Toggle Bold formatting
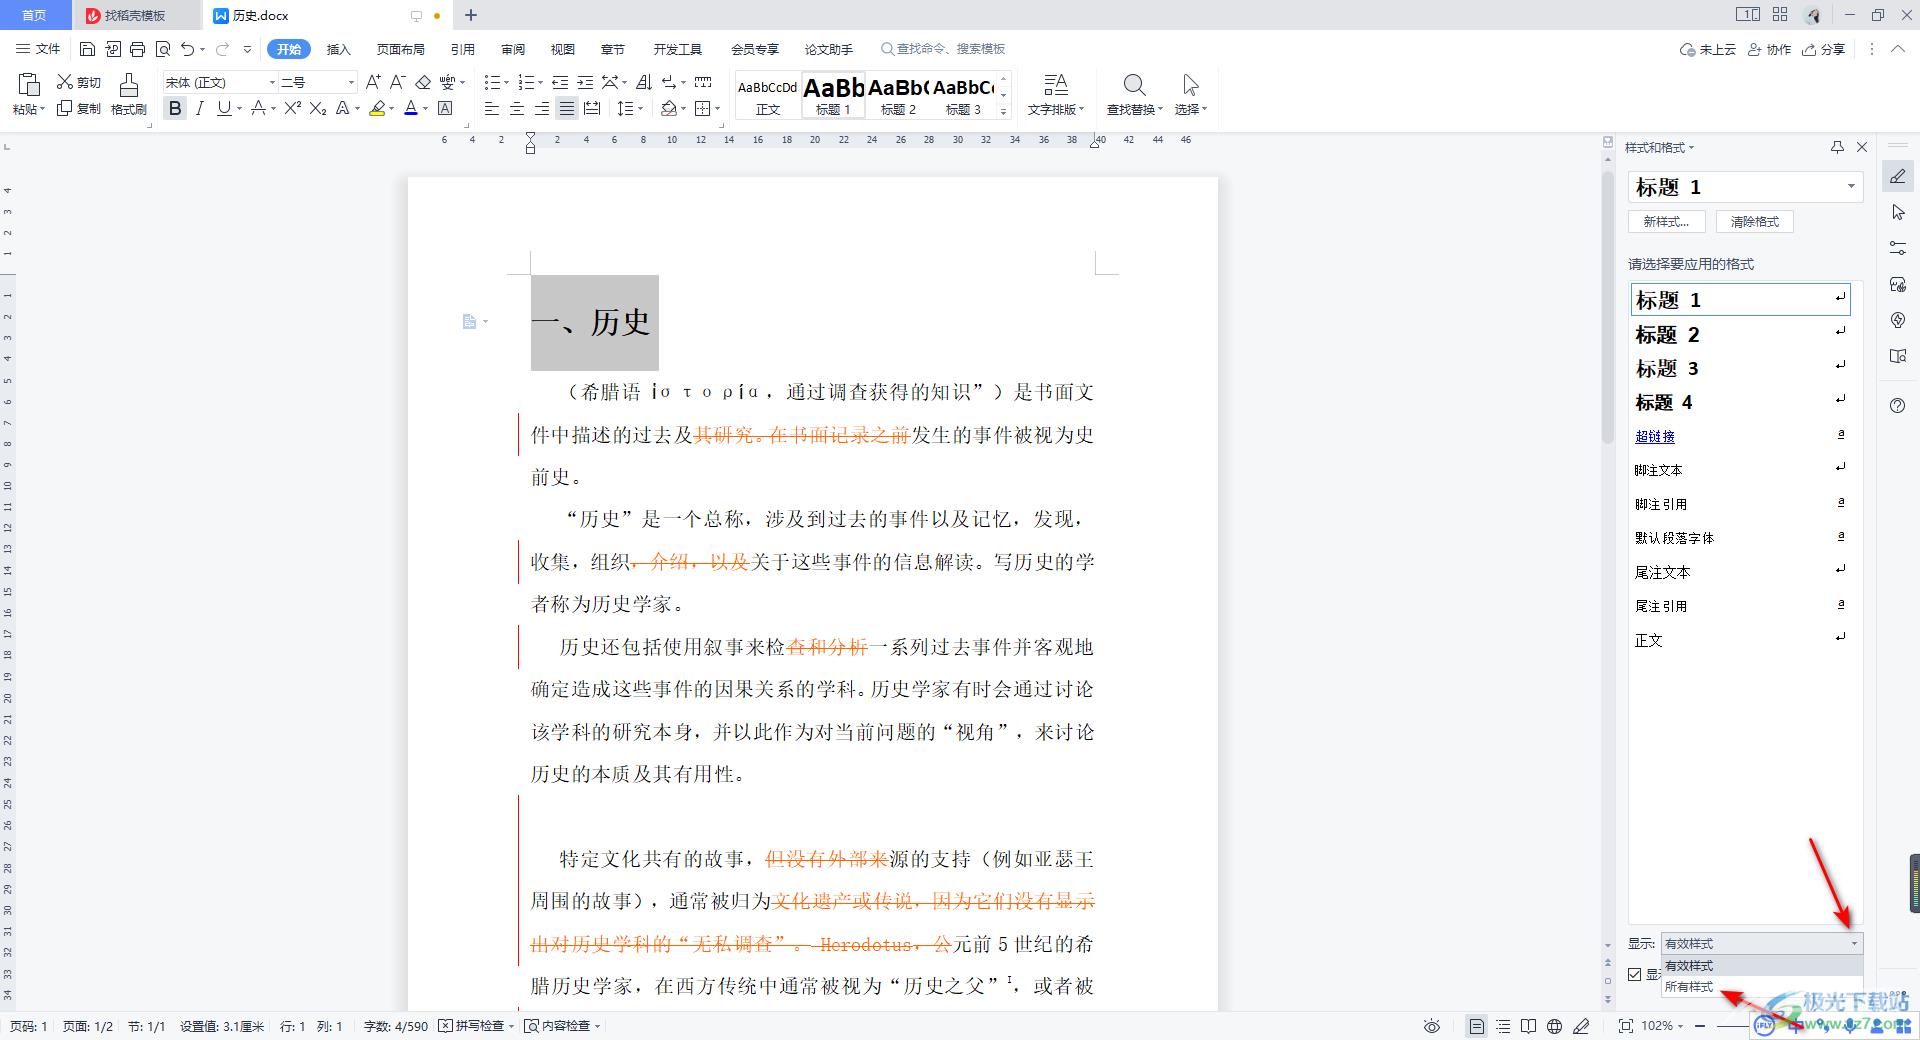The width and height of the screenshot is (1920, 1040). tap(175, 108)
